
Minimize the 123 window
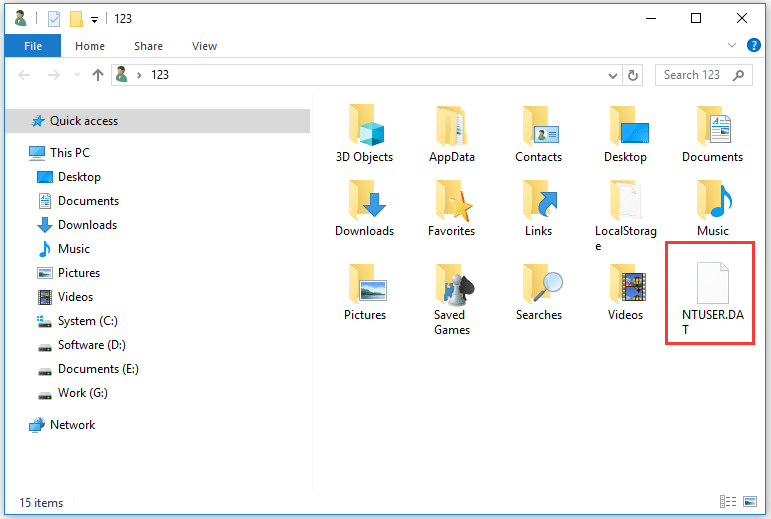[651, 19]
